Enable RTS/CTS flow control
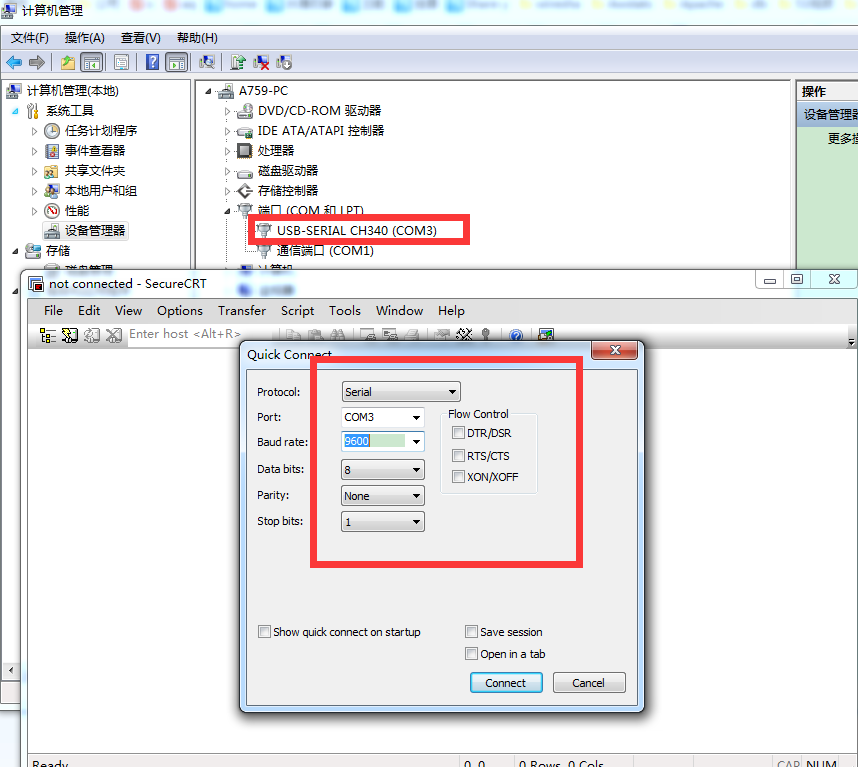The width and height of the screenshot is (858, 767). (458, 455)
